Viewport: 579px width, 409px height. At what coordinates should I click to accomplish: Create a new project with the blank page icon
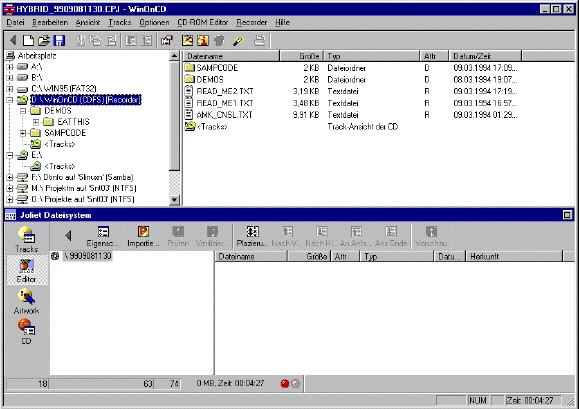coord(28,40)
